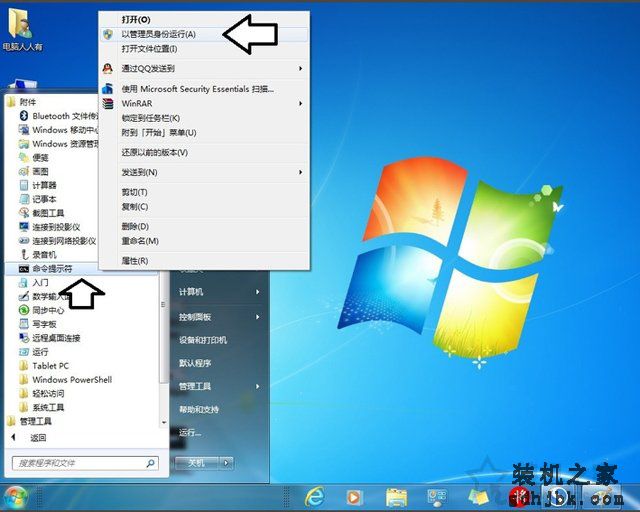Open the 远程桌面连接 icon
This screenshot has height=512, width=640.
24,338
